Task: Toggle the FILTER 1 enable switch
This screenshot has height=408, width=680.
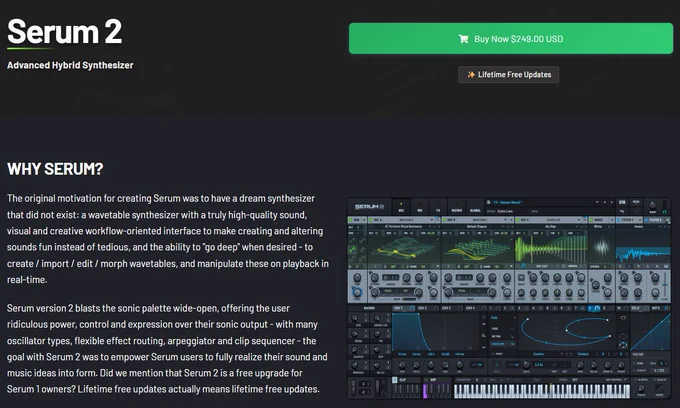Action: 619,220
